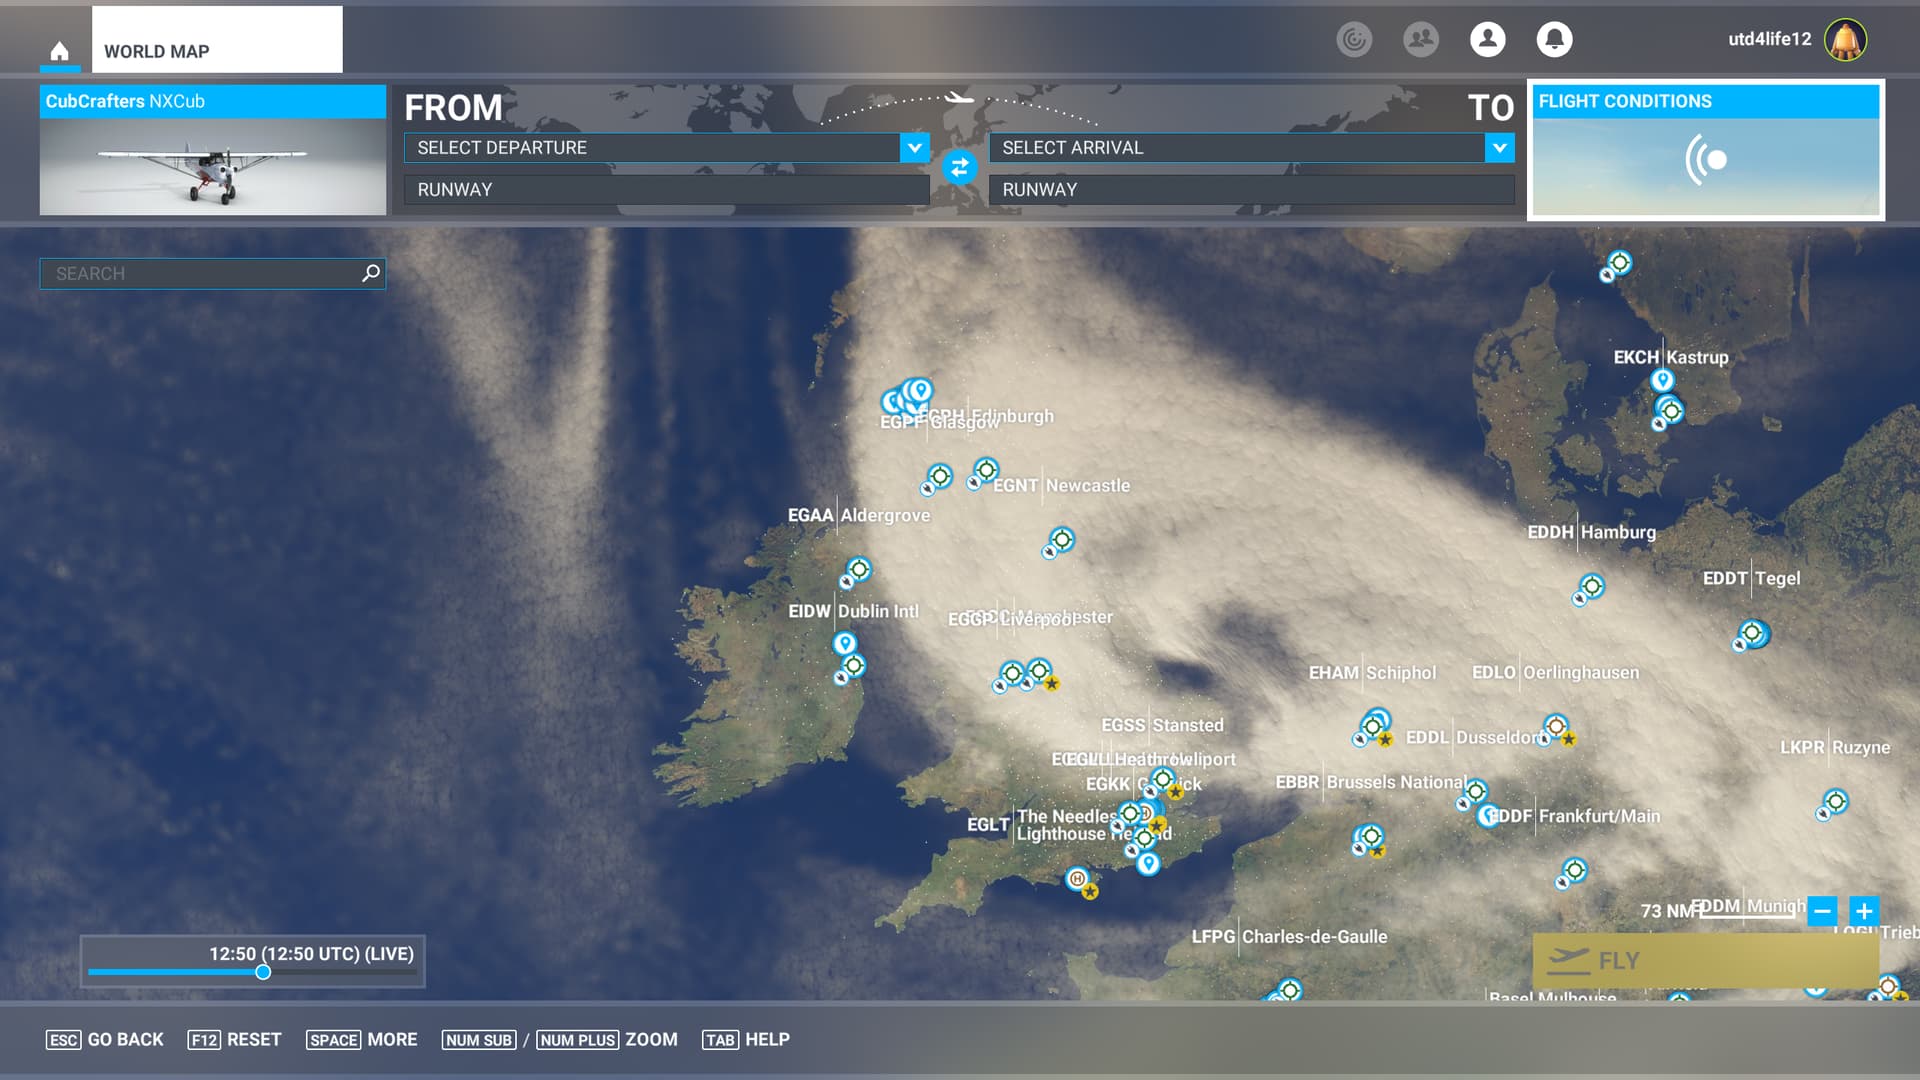Zoom in map with plus button
This screenshot has height=1080, width=1920.
click(1864, 911)
